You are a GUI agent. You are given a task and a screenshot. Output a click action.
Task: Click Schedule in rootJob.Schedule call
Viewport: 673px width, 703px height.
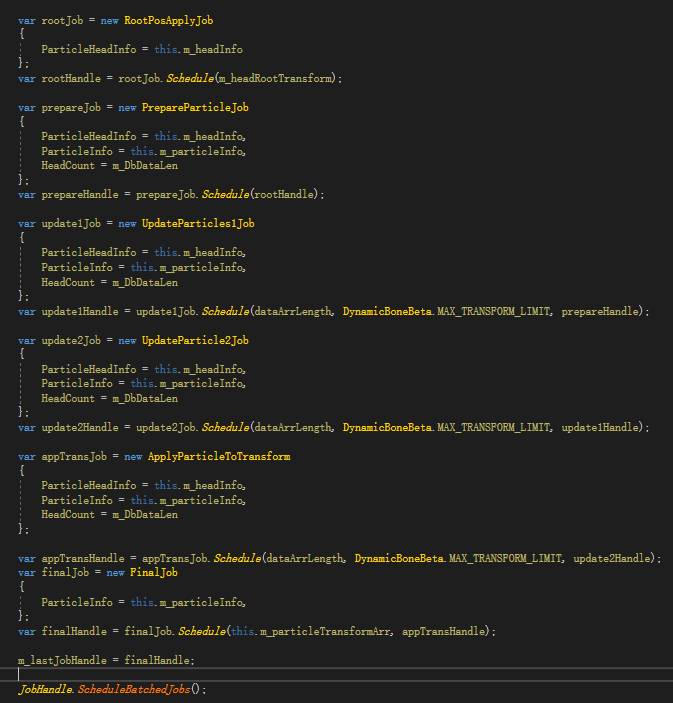coord(190,78)
